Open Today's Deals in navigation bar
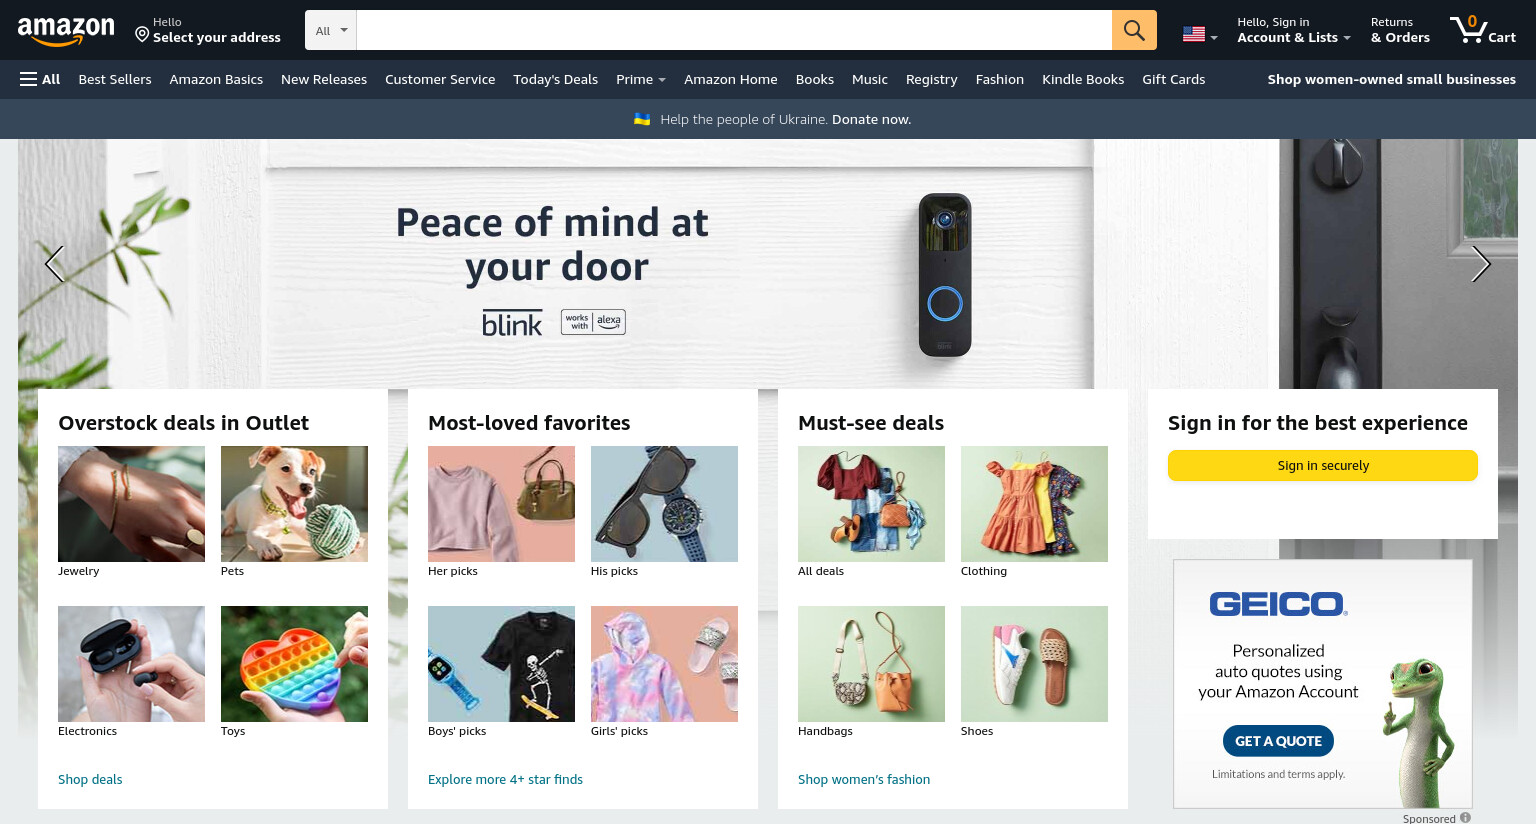The height and width of the screenshot is (824, 1536). pos(555,79)
